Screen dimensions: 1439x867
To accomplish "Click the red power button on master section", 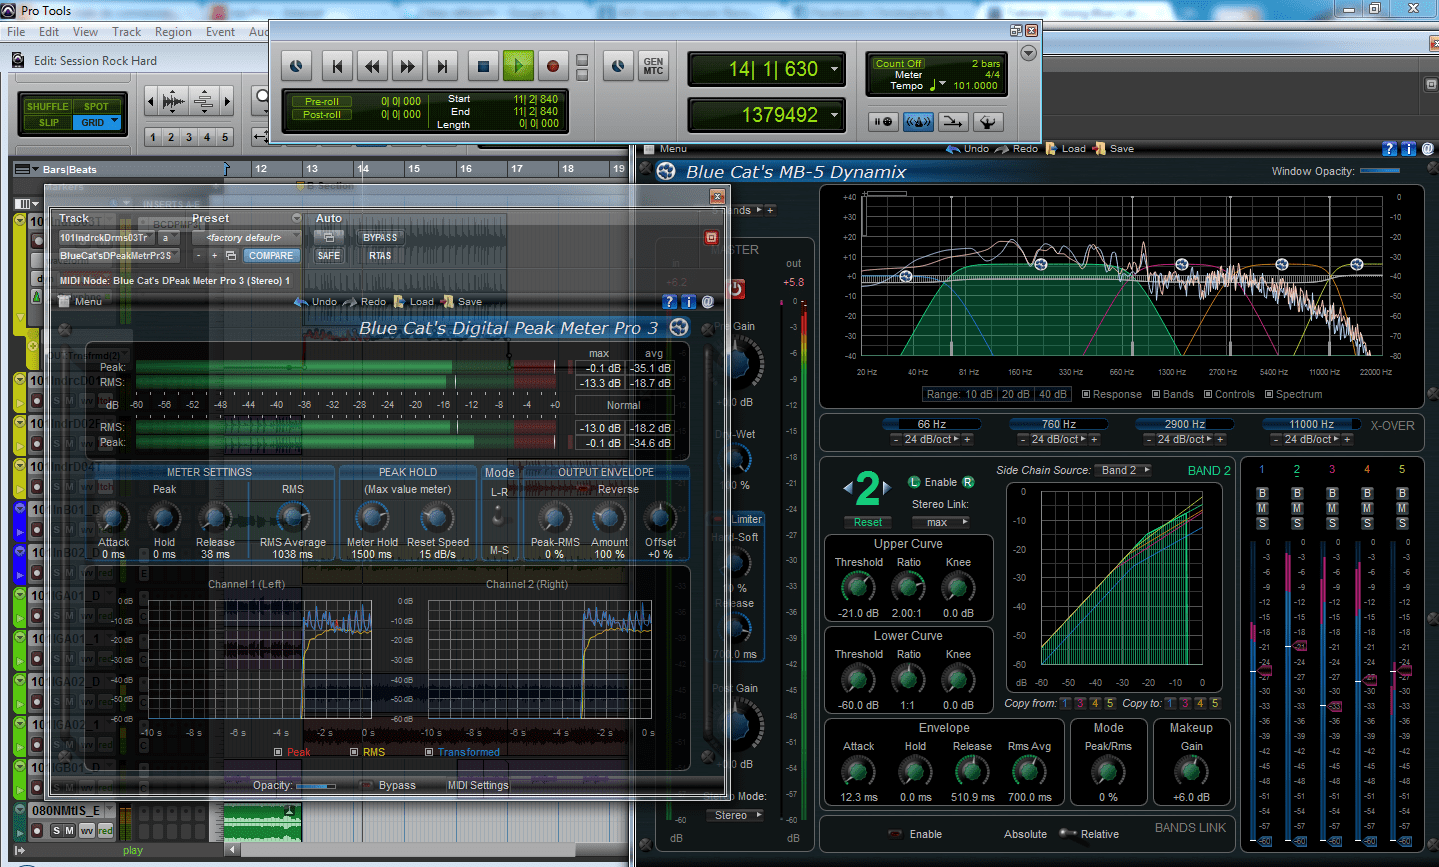I will 736,289.
